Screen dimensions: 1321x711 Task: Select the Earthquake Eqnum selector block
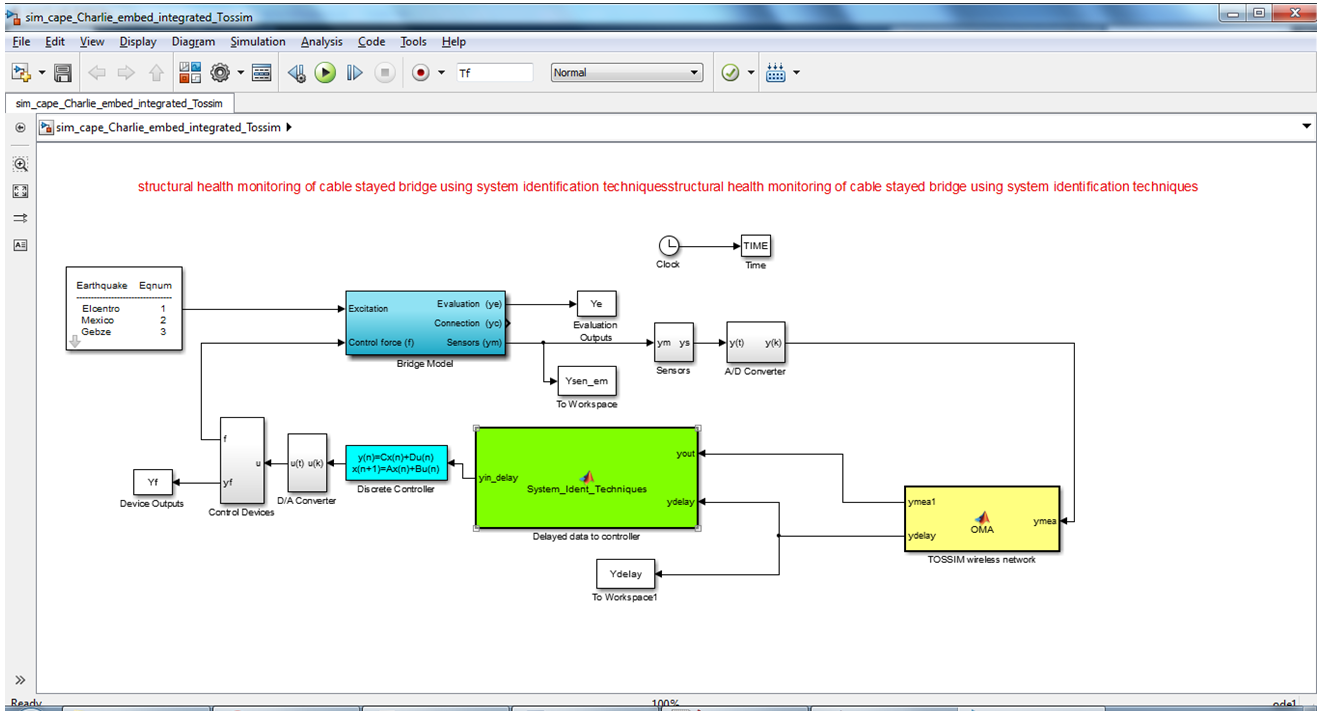point(124,309)
